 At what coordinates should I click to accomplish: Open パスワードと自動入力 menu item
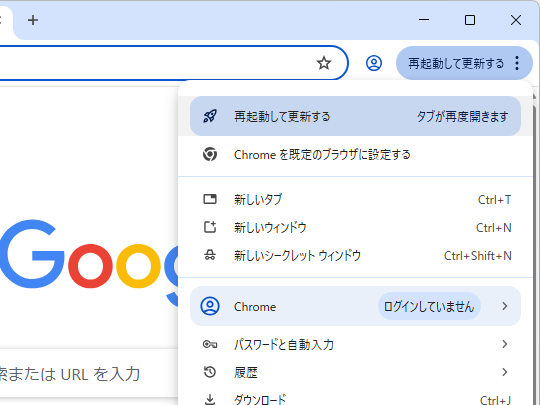coord(355,344)
